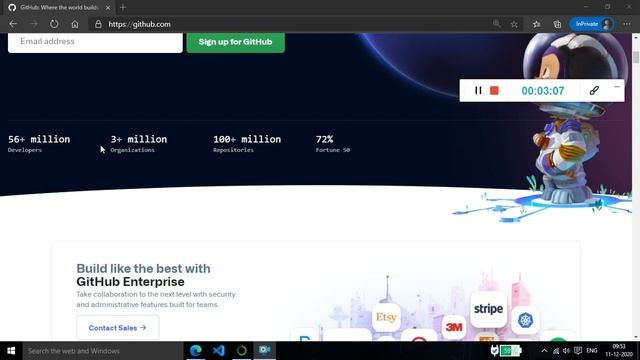Open the Collections icon
The width and height of the screenshot is (640, 360).
[557, 24]
